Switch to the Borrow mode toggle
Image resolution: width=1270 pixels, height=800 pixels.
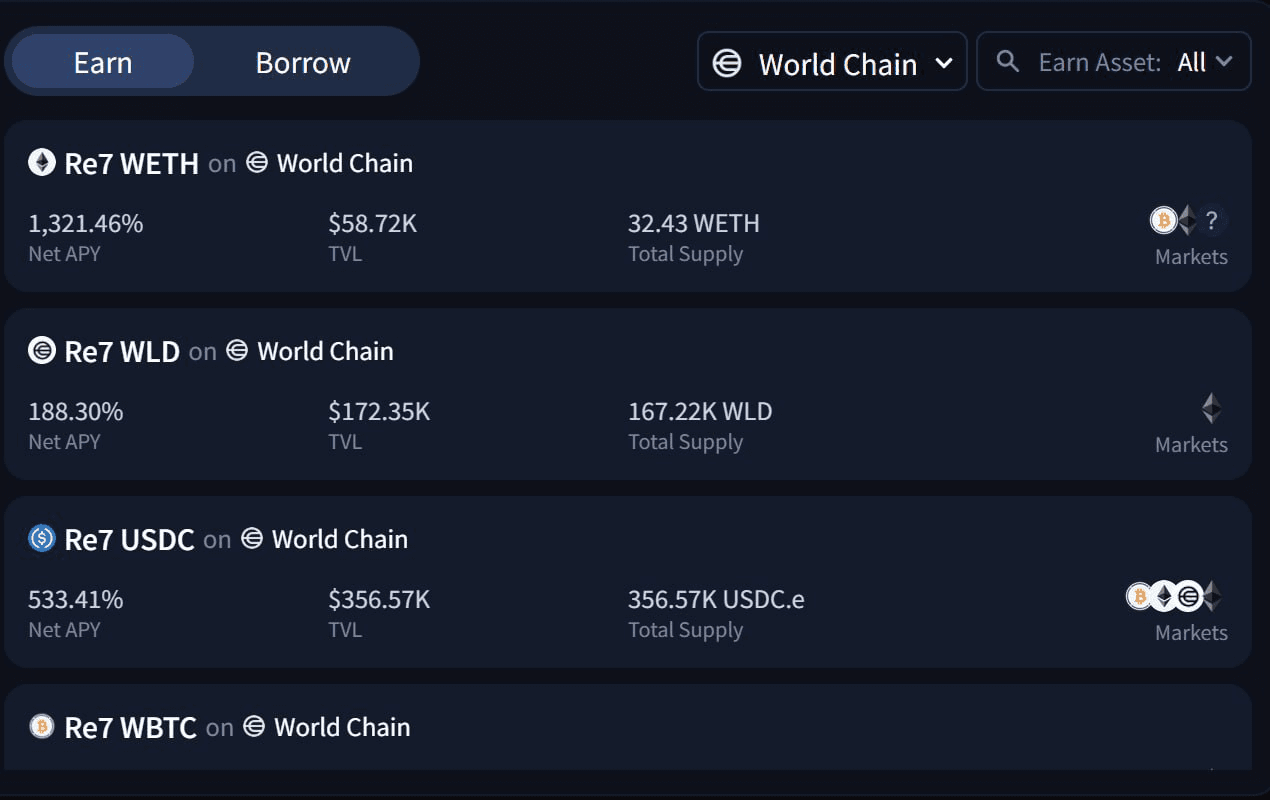point(303,62)
